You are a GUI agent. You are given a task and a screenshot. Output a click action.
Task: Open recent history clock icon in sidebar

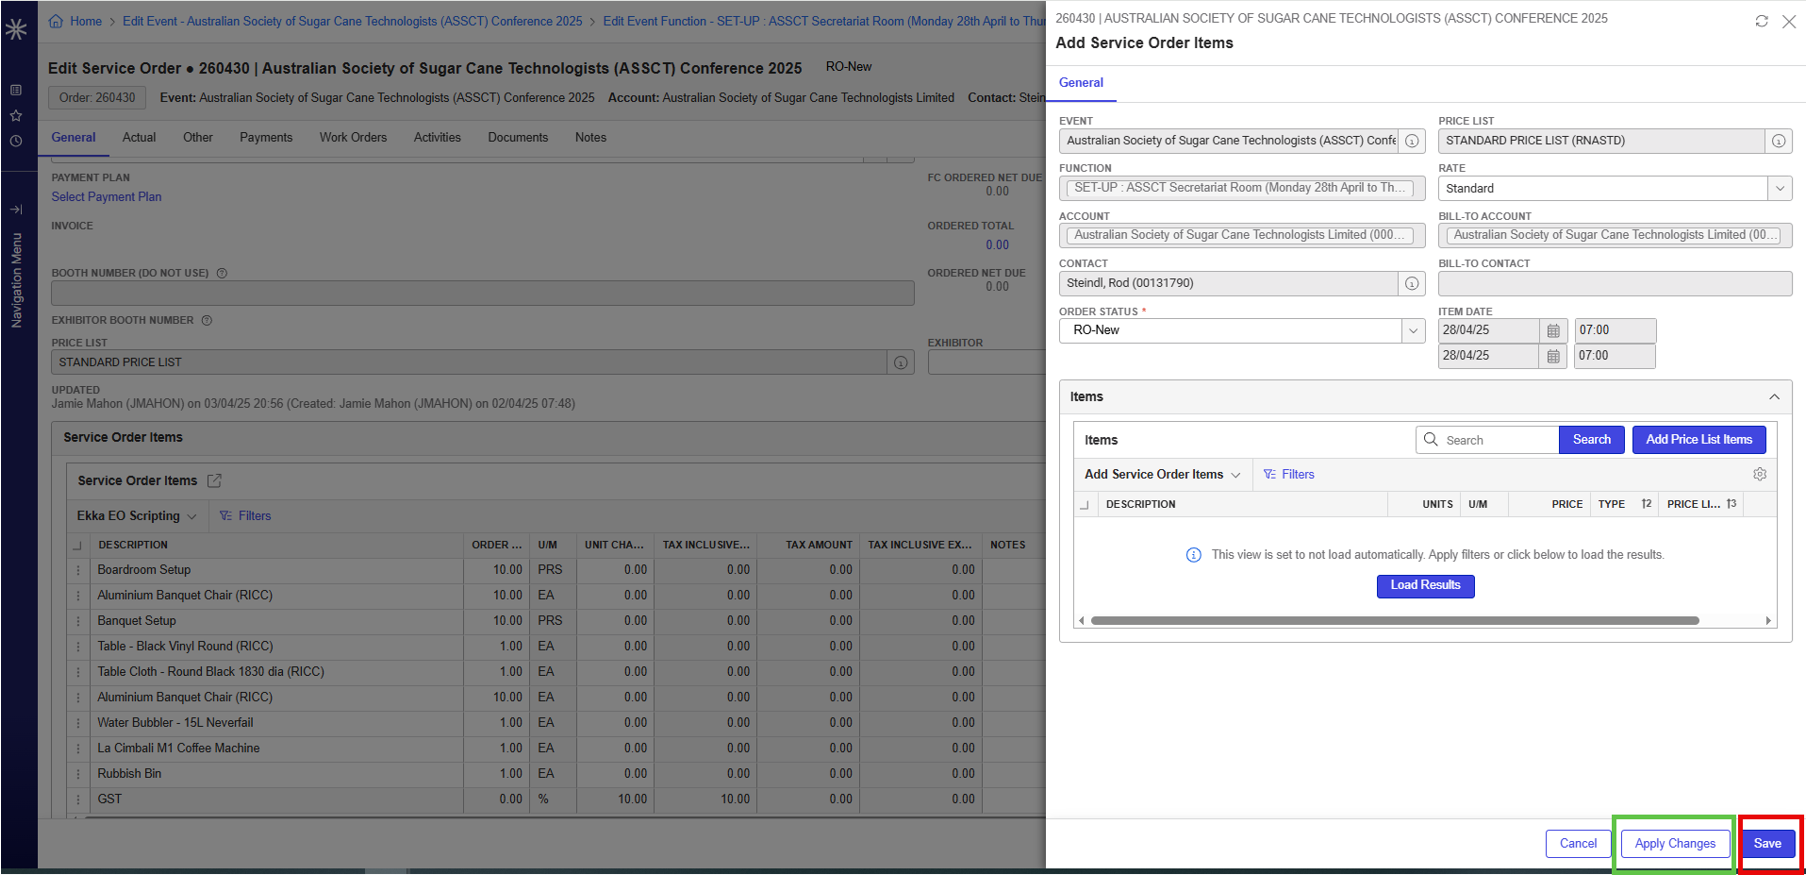(x=16, y=141)
